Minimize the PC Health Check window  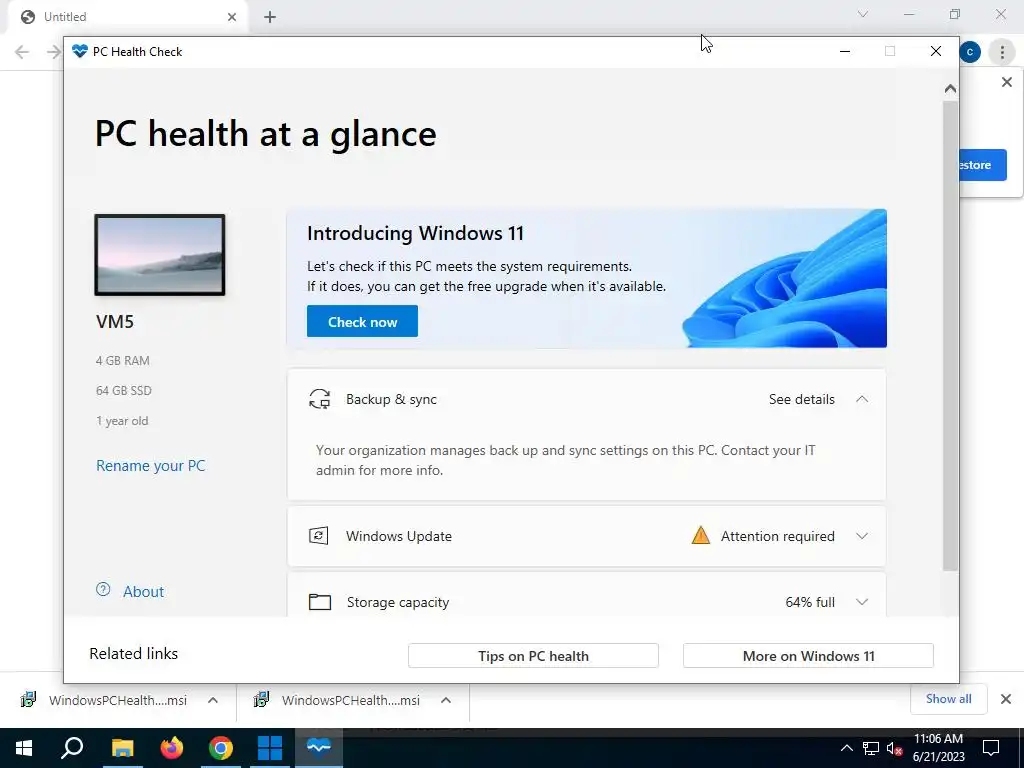tap(844, 51)
